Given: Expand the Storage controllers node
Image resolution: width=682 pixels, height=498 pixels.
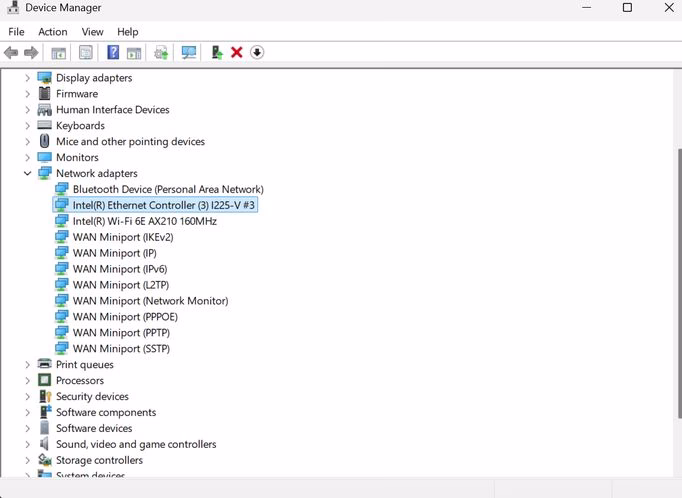Looking at the screenshot, I should (27, 460).
